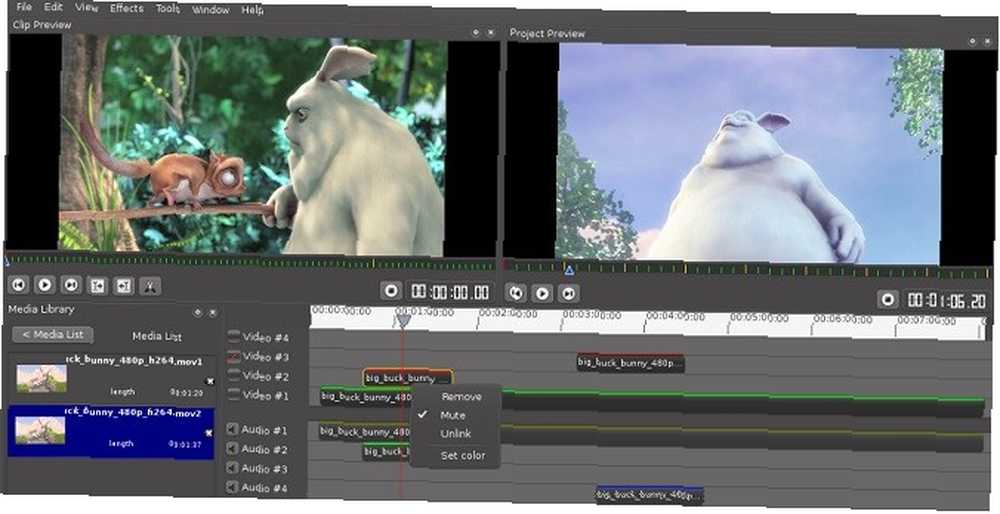Toggle visibility of Video #3 track
The height and width of the screenshot is (514, 1000).
234,356
